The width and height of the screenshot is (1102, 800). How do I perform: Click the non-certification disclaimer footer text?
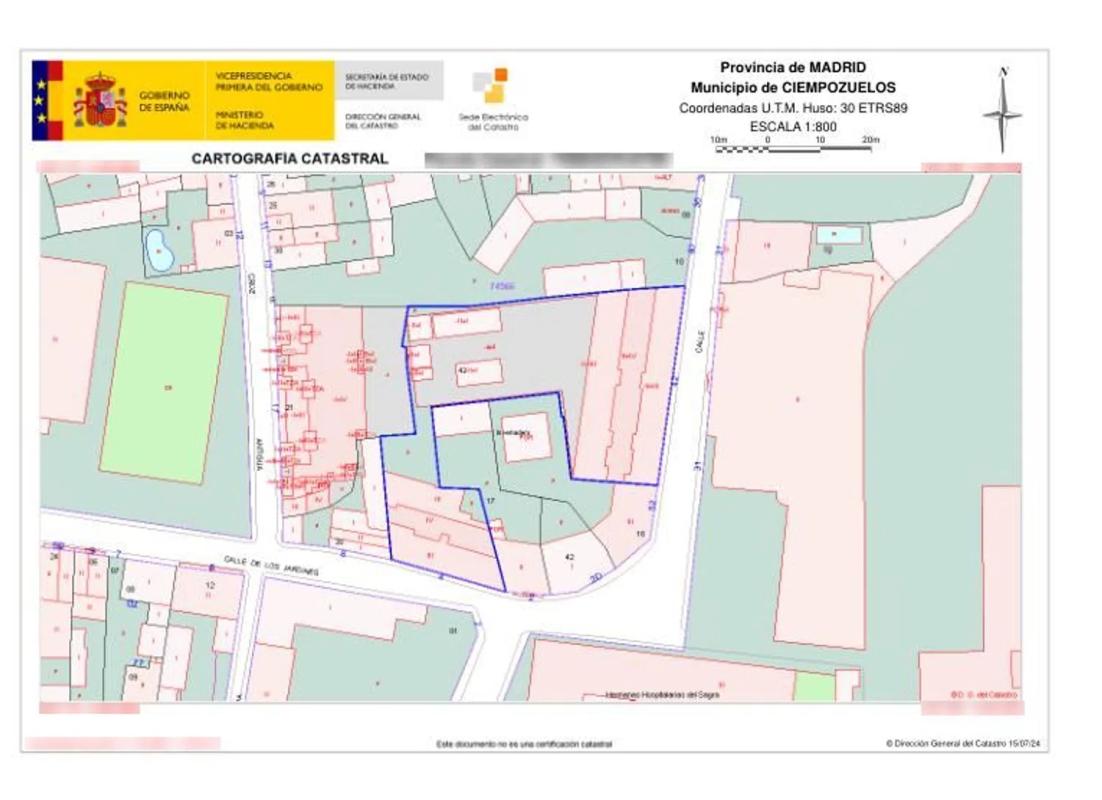pos(524,744)
